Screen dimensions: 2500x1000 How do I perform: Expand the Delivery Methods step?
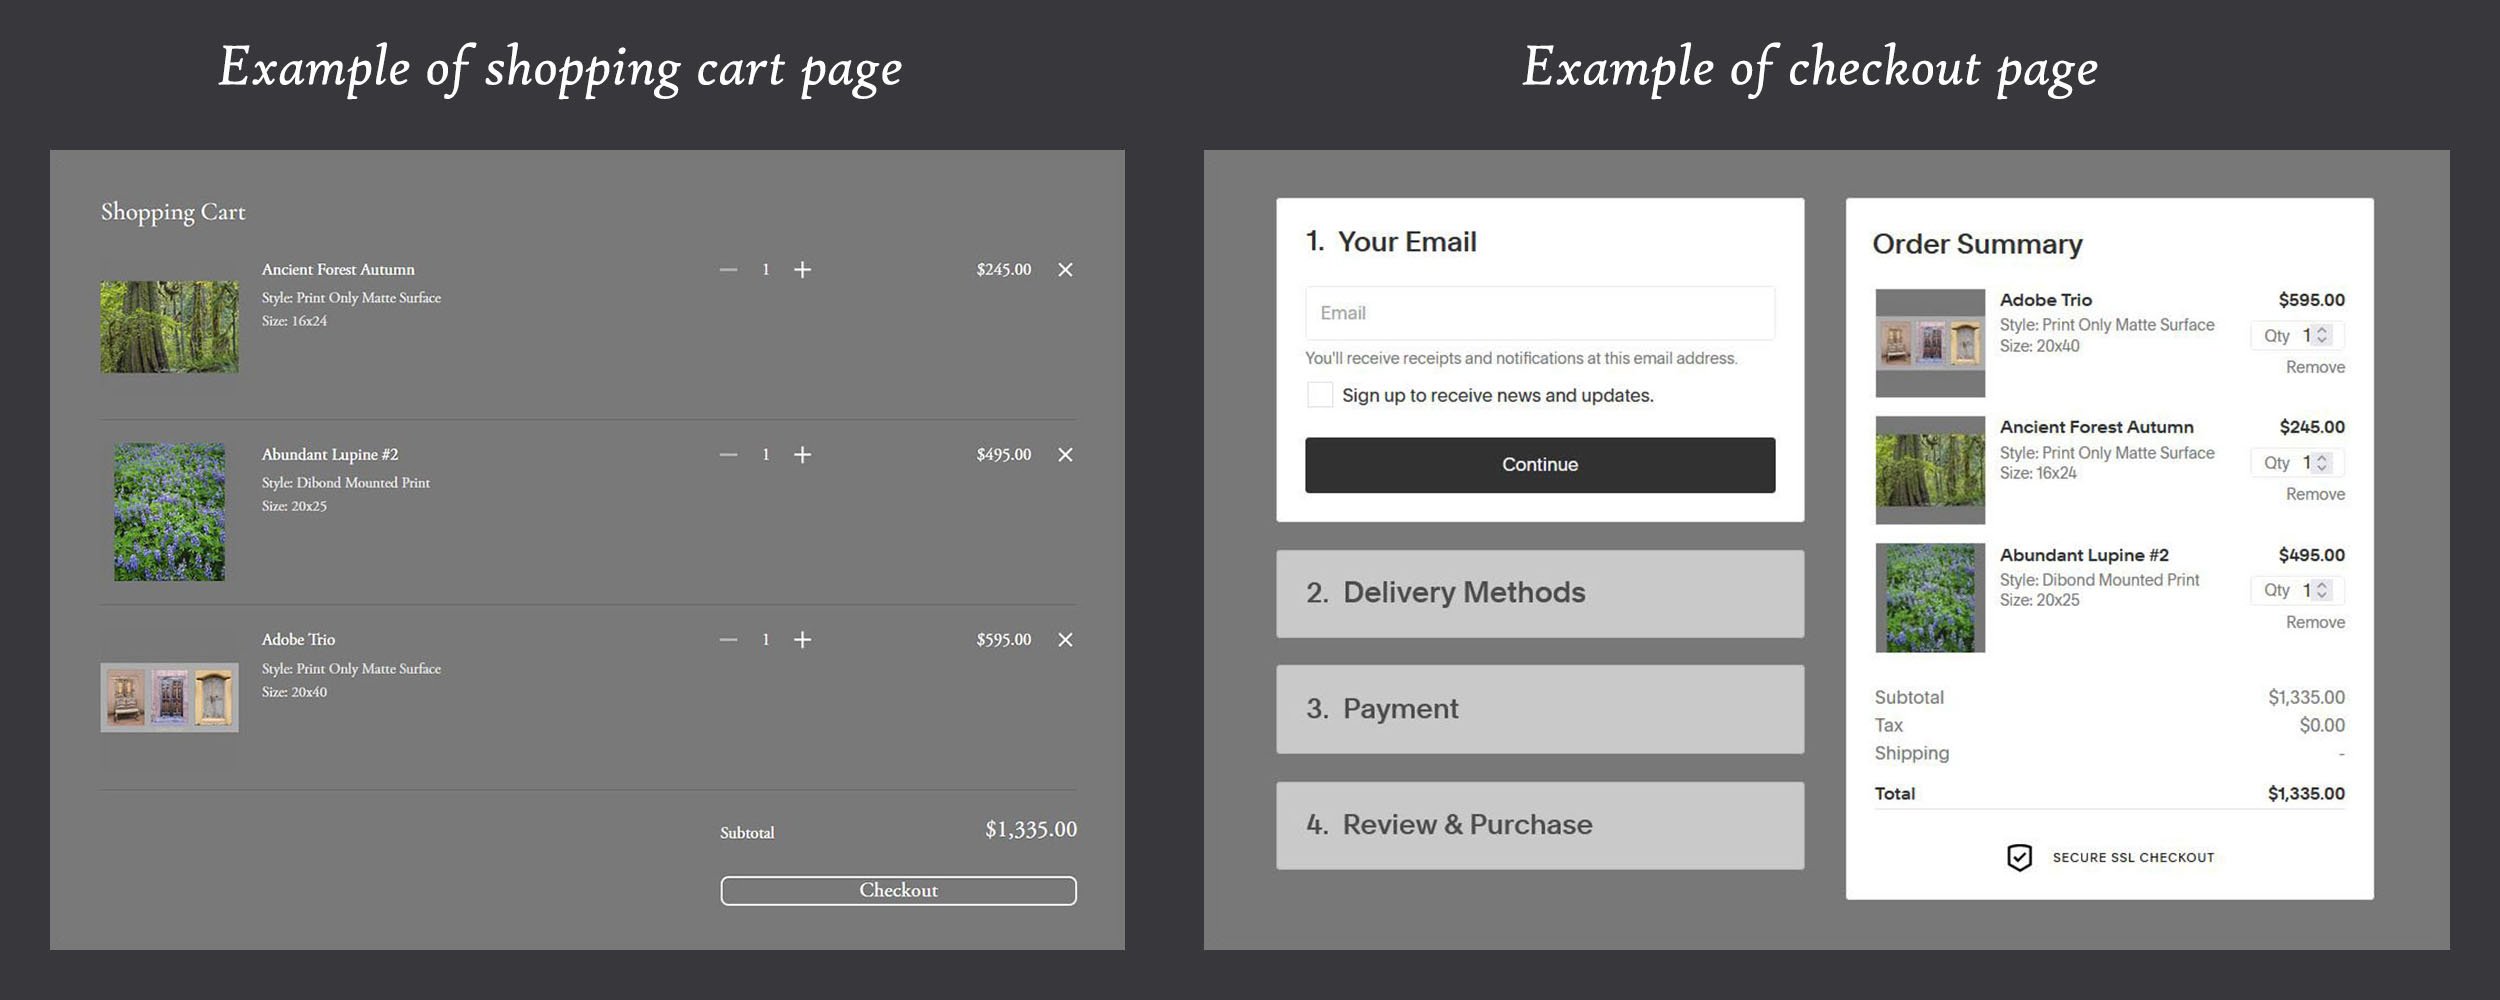[1540, 594]
